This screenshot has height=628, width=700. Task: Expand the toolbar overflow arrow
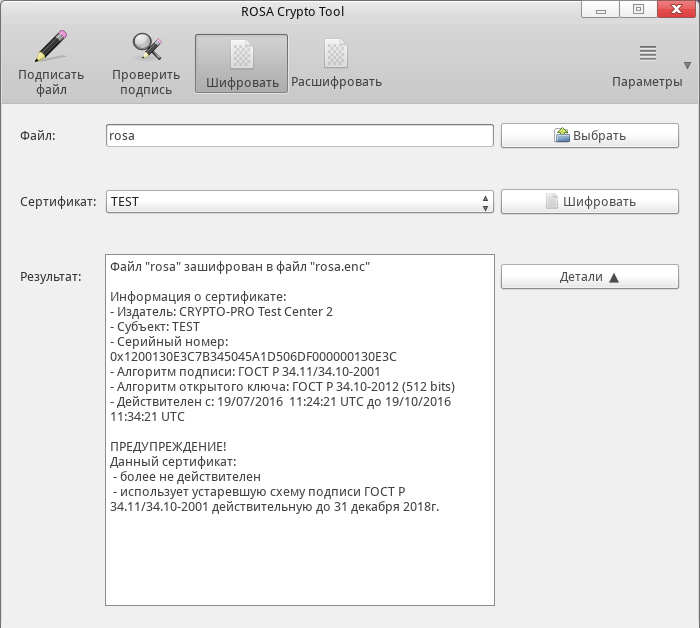(x=688, y=65)
